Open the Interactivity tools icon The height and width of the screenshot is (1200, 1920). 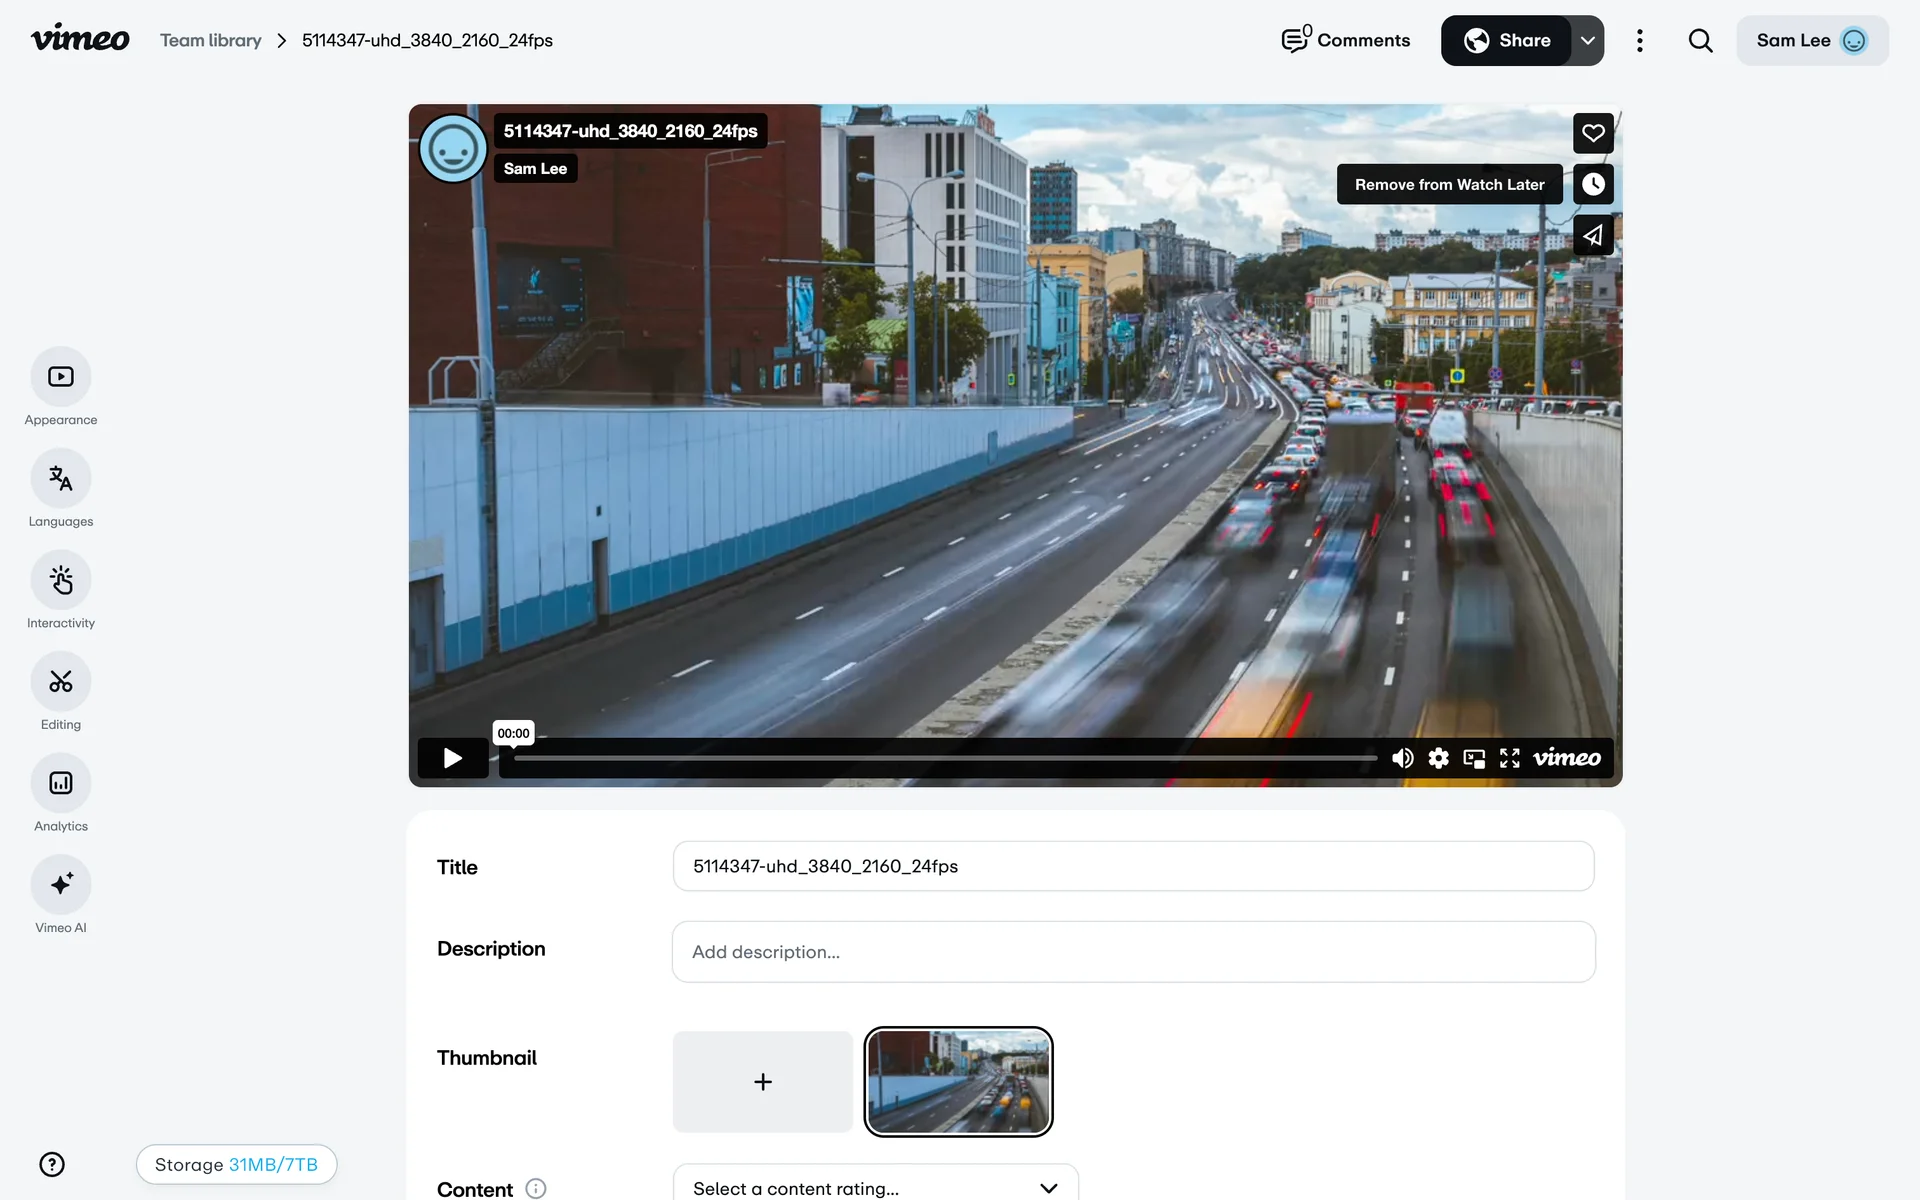61,580
